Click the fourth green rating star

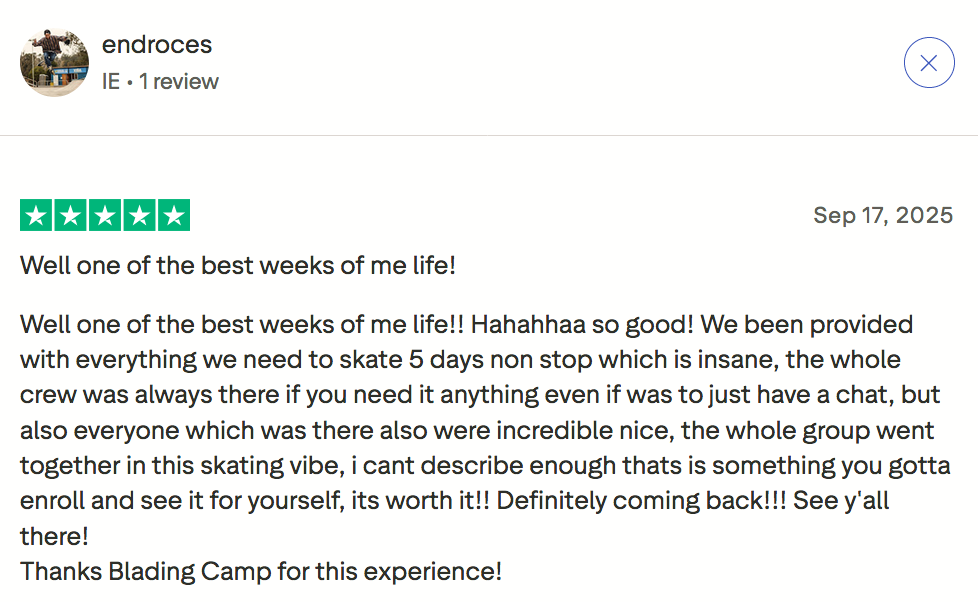click(139, 215)
